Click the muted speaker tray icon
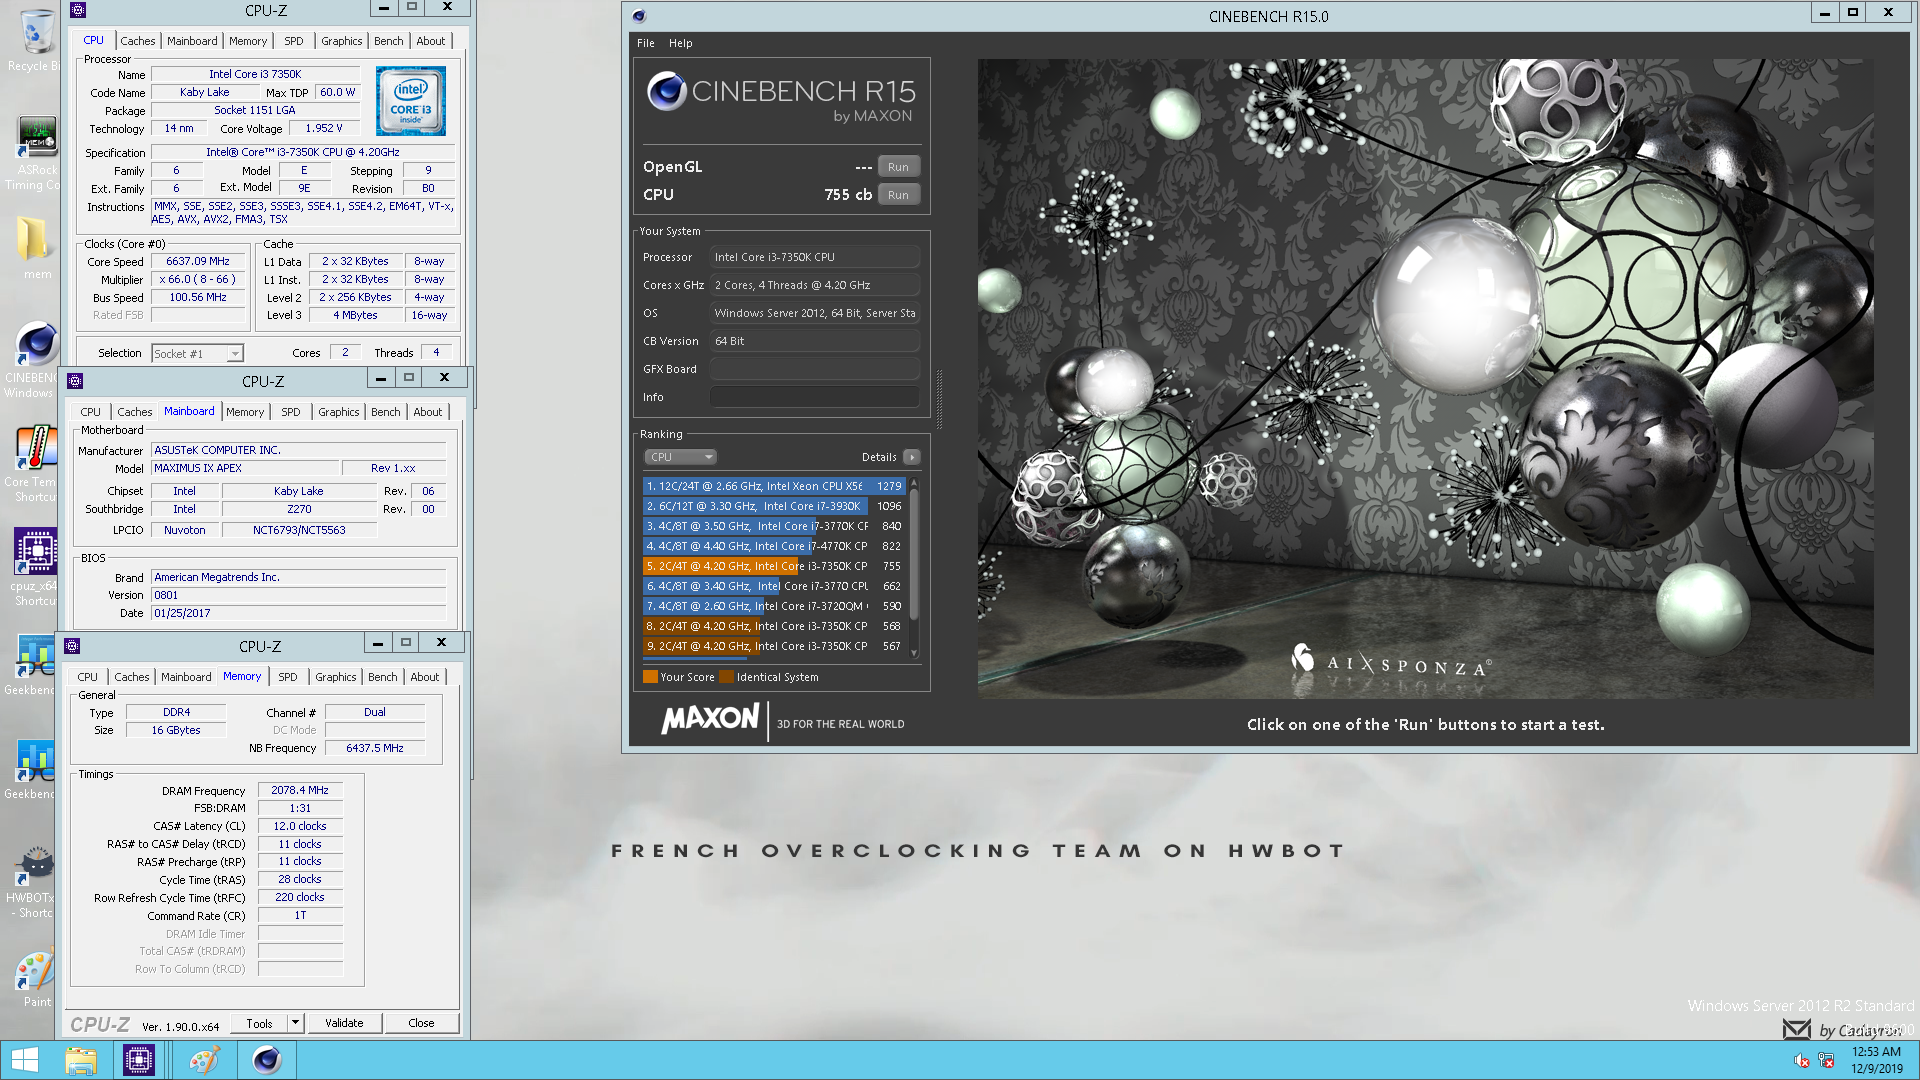The image size is (1920, 1080). (1801, 1061)
